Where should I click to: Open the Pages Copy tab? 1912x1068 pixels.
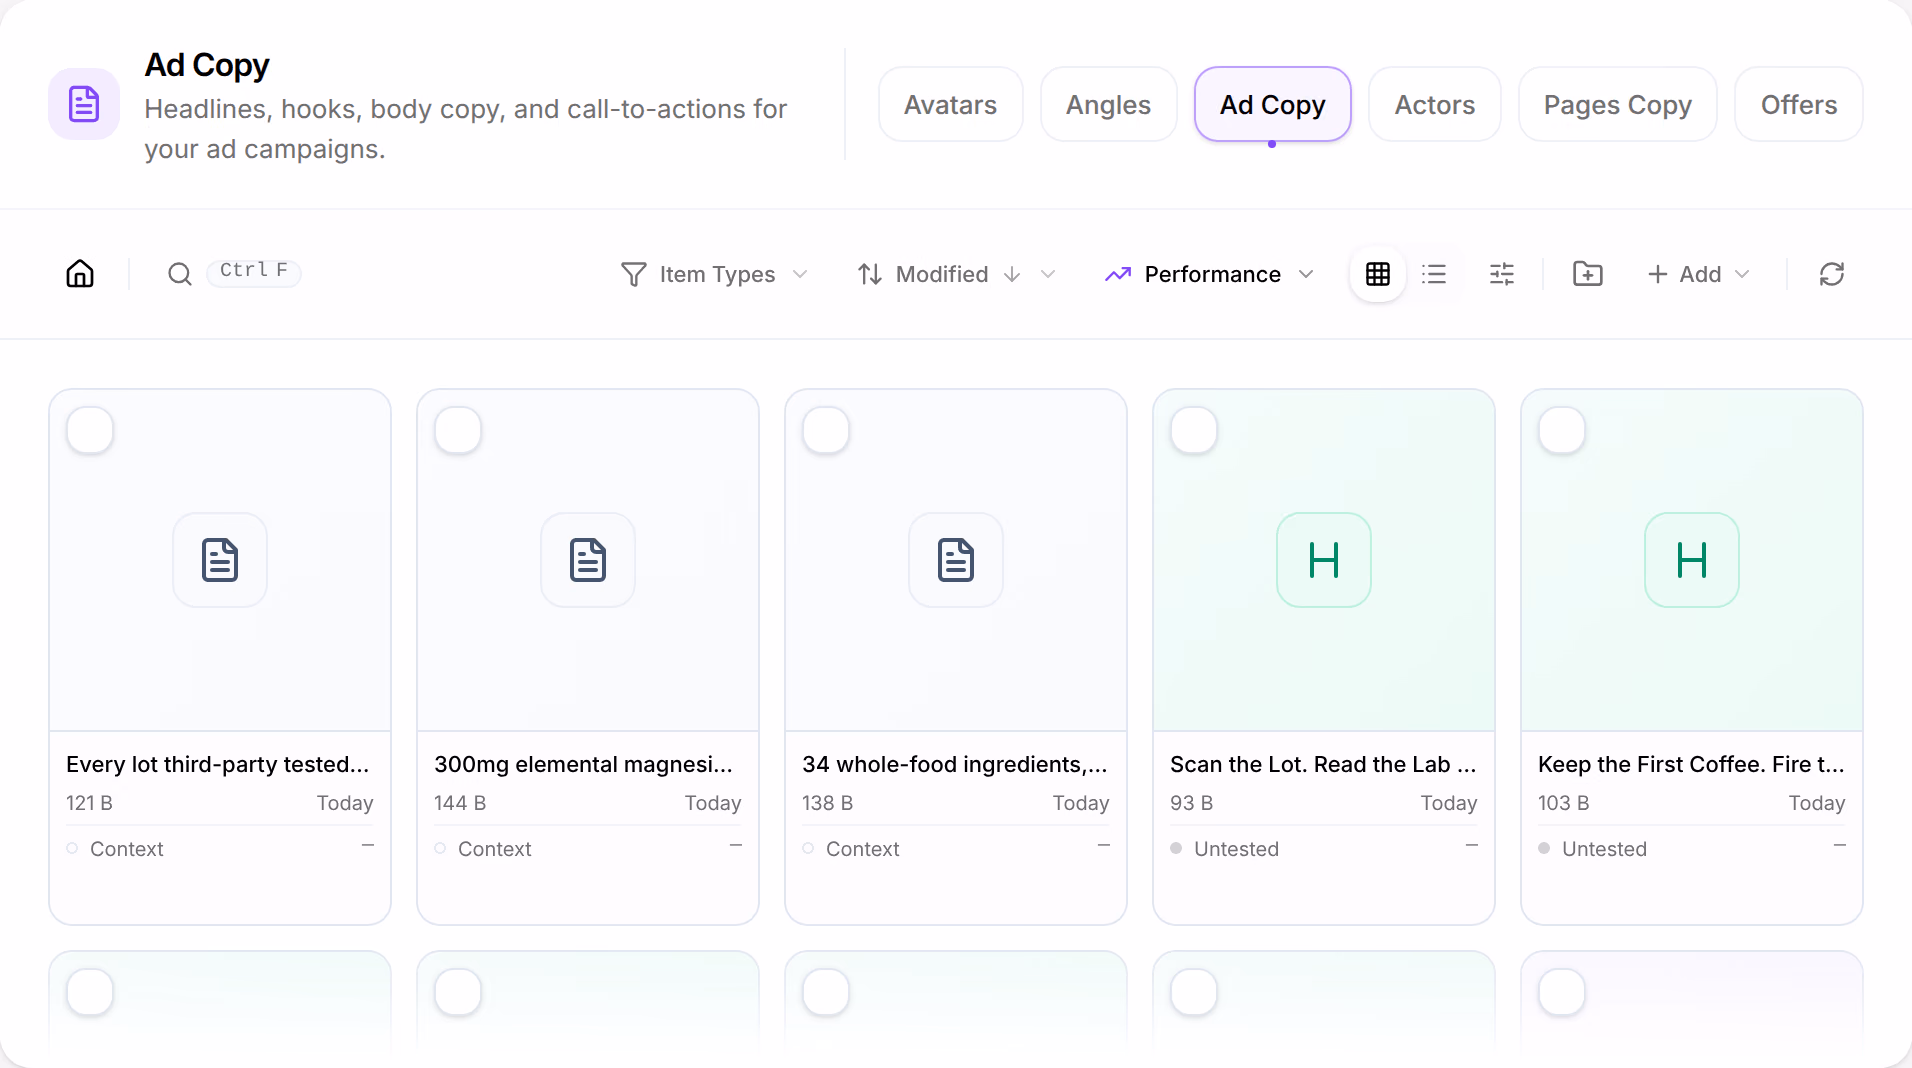(x=1617, y=104)
